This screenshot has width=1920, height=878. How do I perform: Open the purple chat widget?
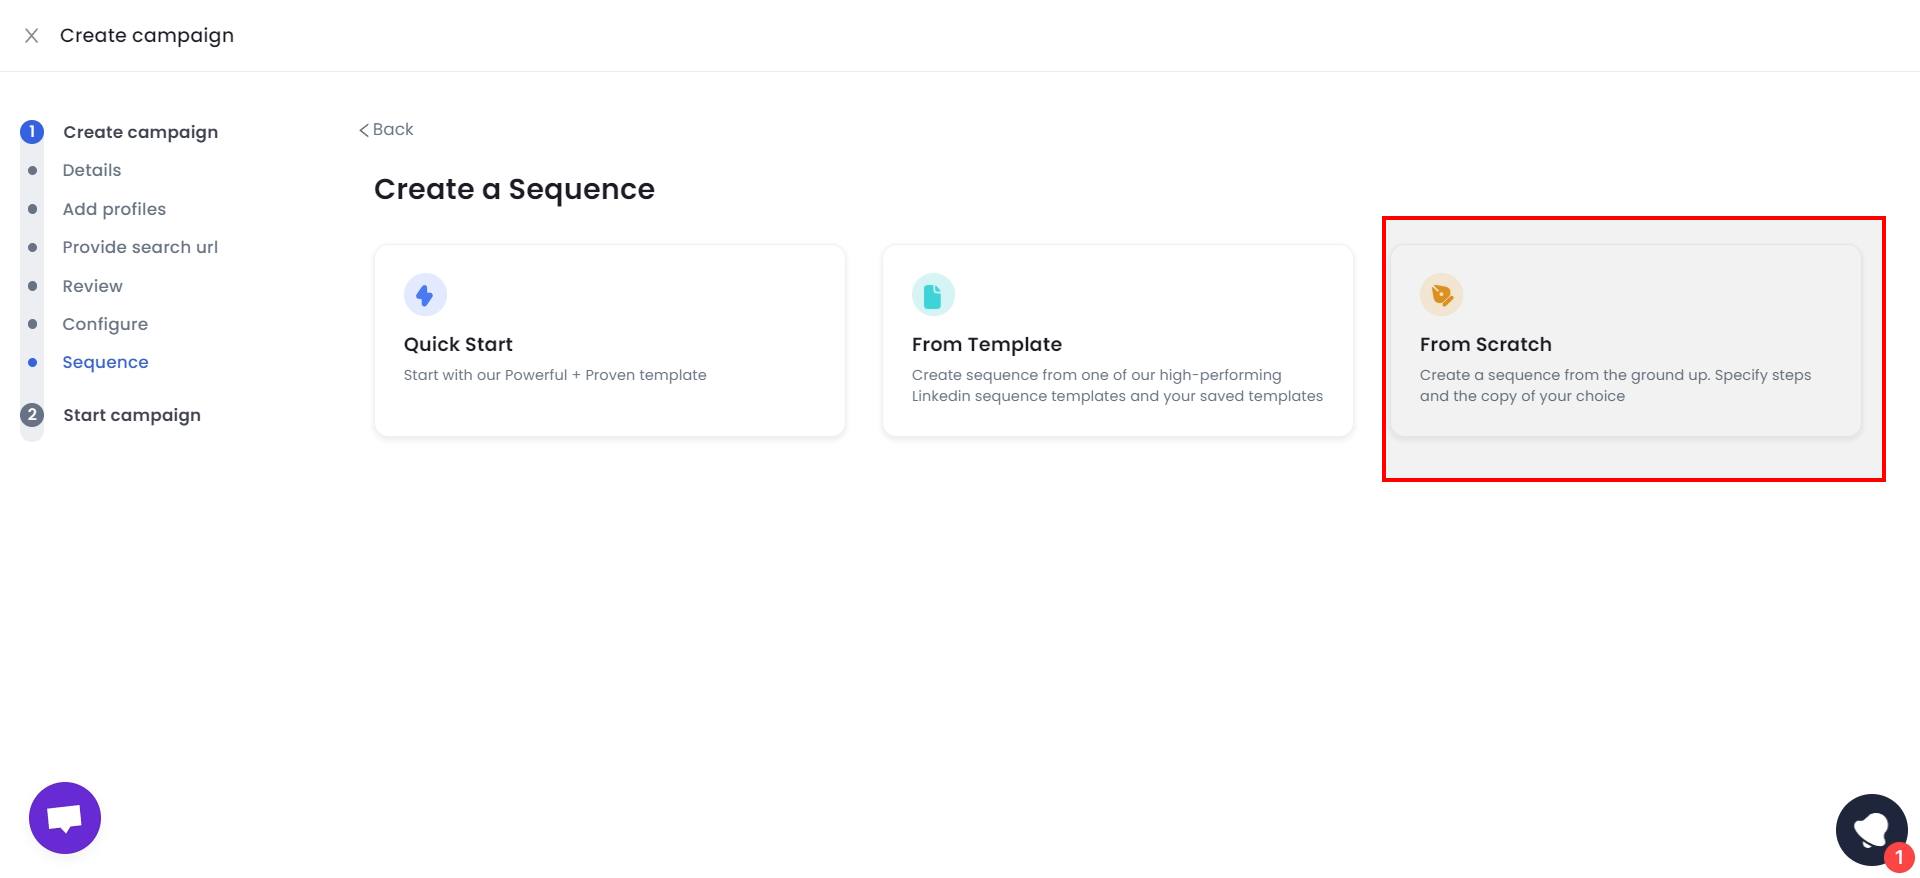[x=65, y=818]
